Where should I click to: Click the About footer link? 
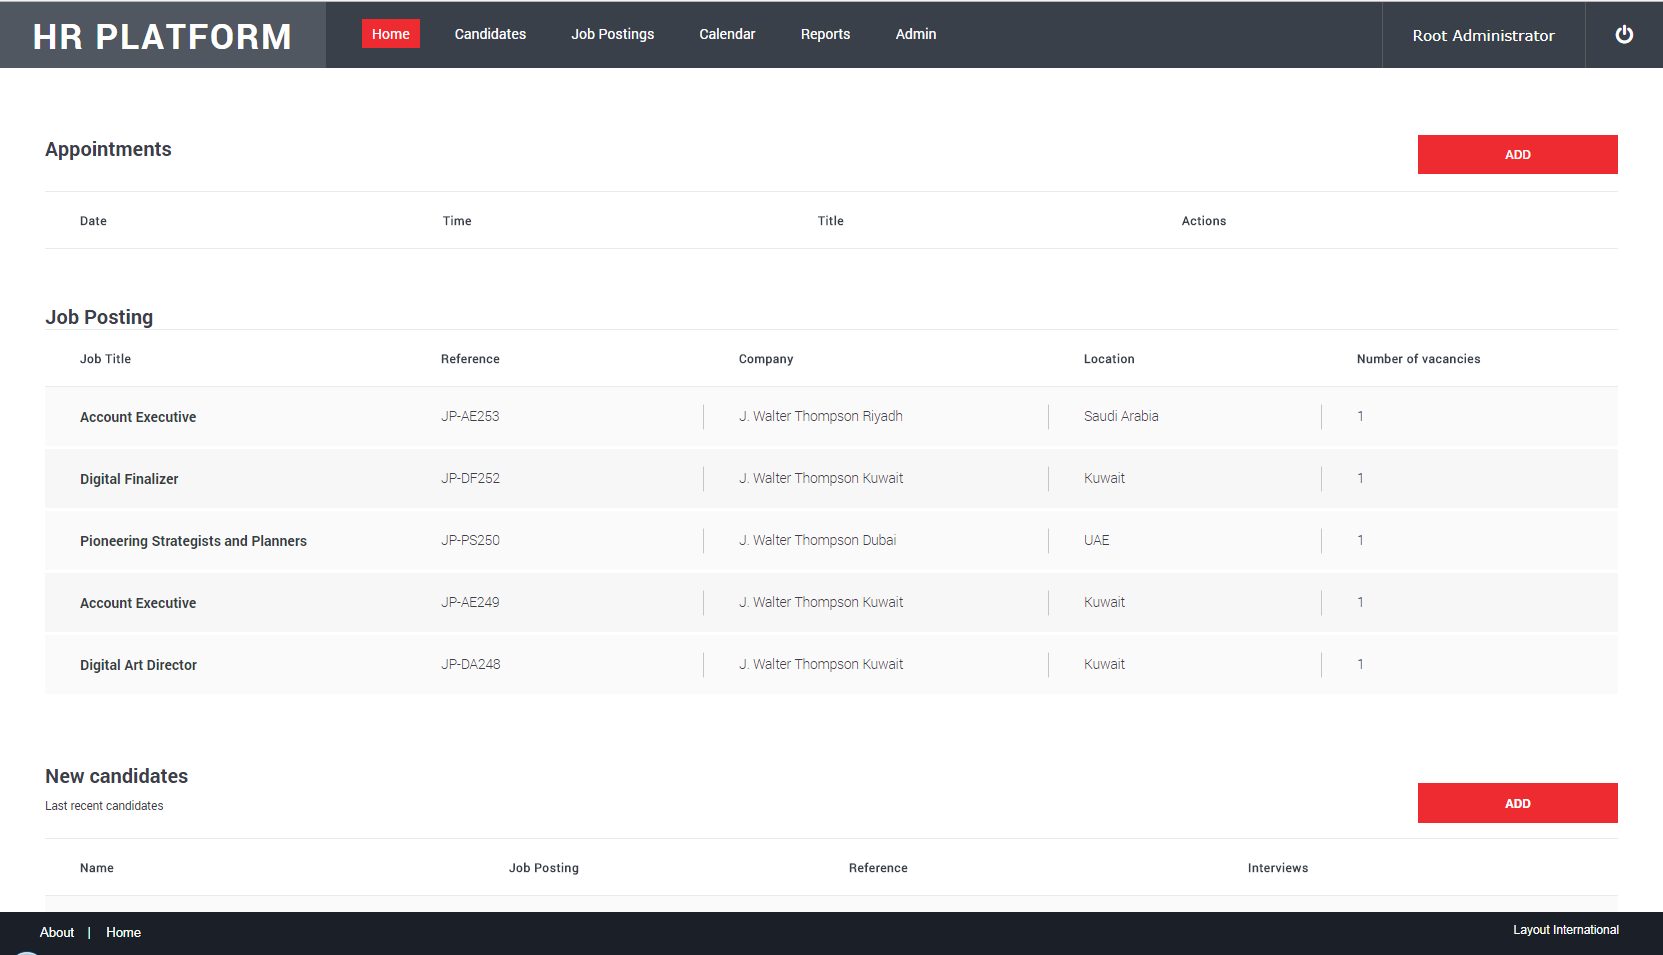click(x=57, y=932)
